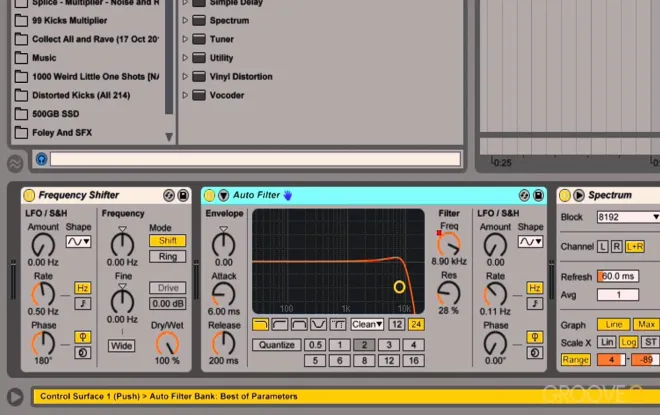Select L+R channel in Spectrum

[x=635, y=247]
